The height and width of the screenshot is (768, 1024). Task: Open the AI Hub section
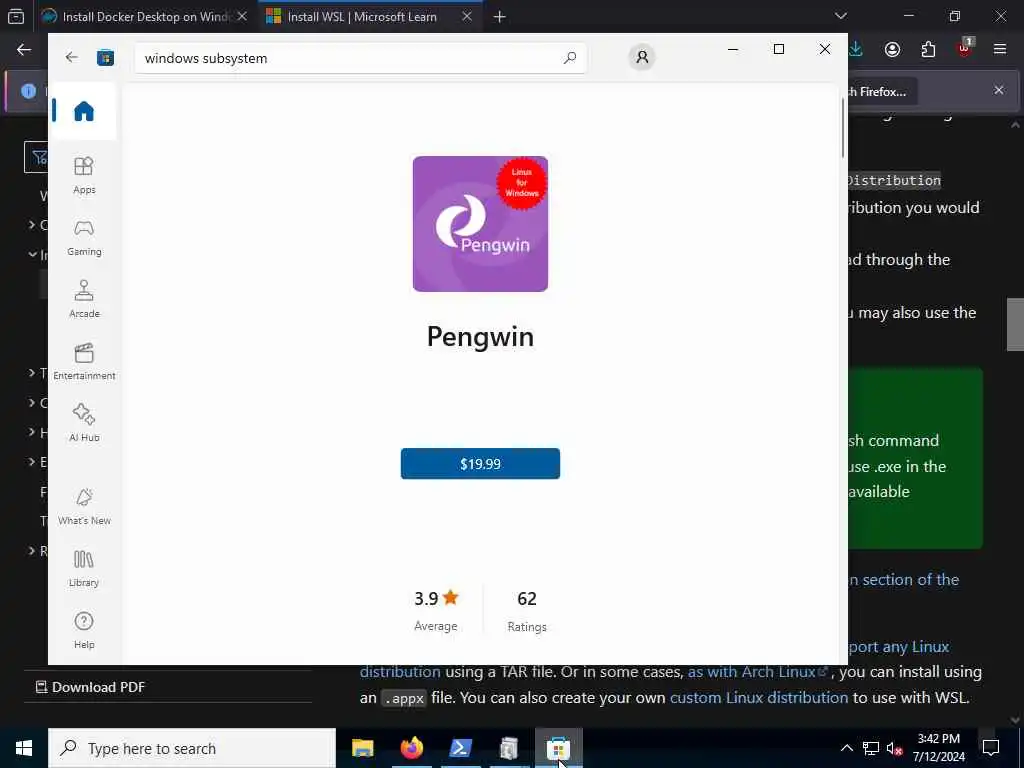84,423
